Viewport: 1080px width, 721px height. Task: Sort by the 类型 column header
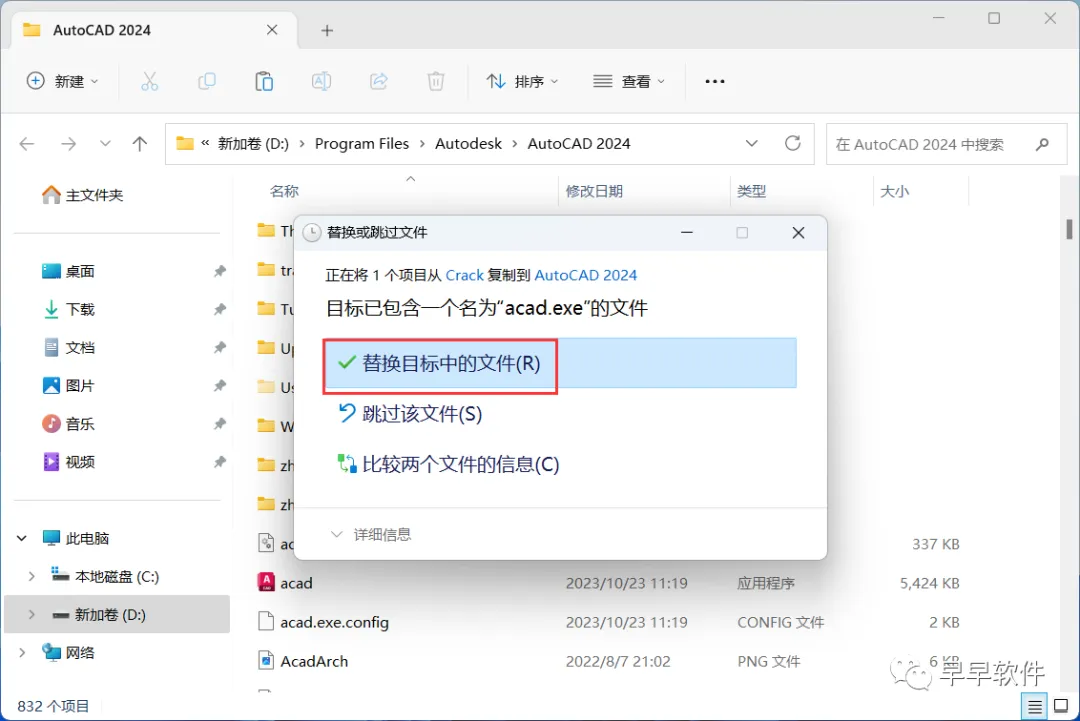point(751,191)
